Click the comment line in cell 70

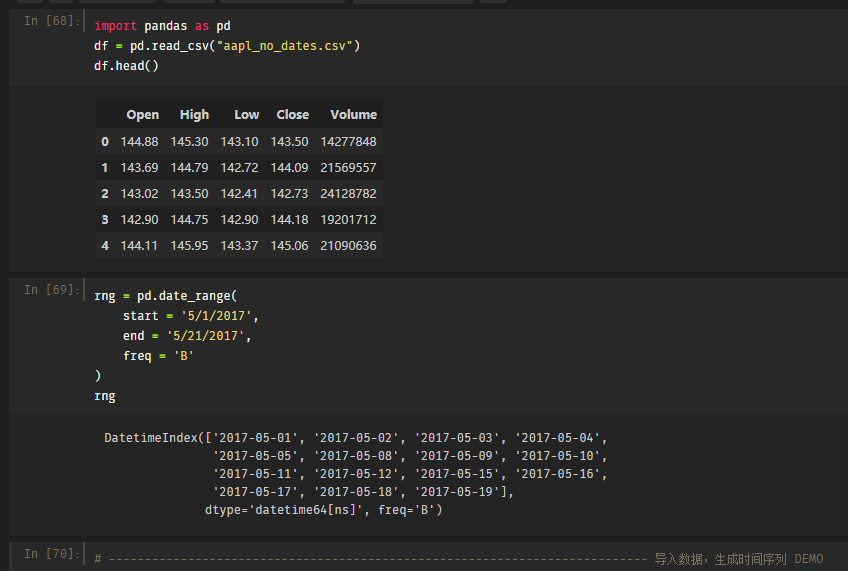(459, 559)
